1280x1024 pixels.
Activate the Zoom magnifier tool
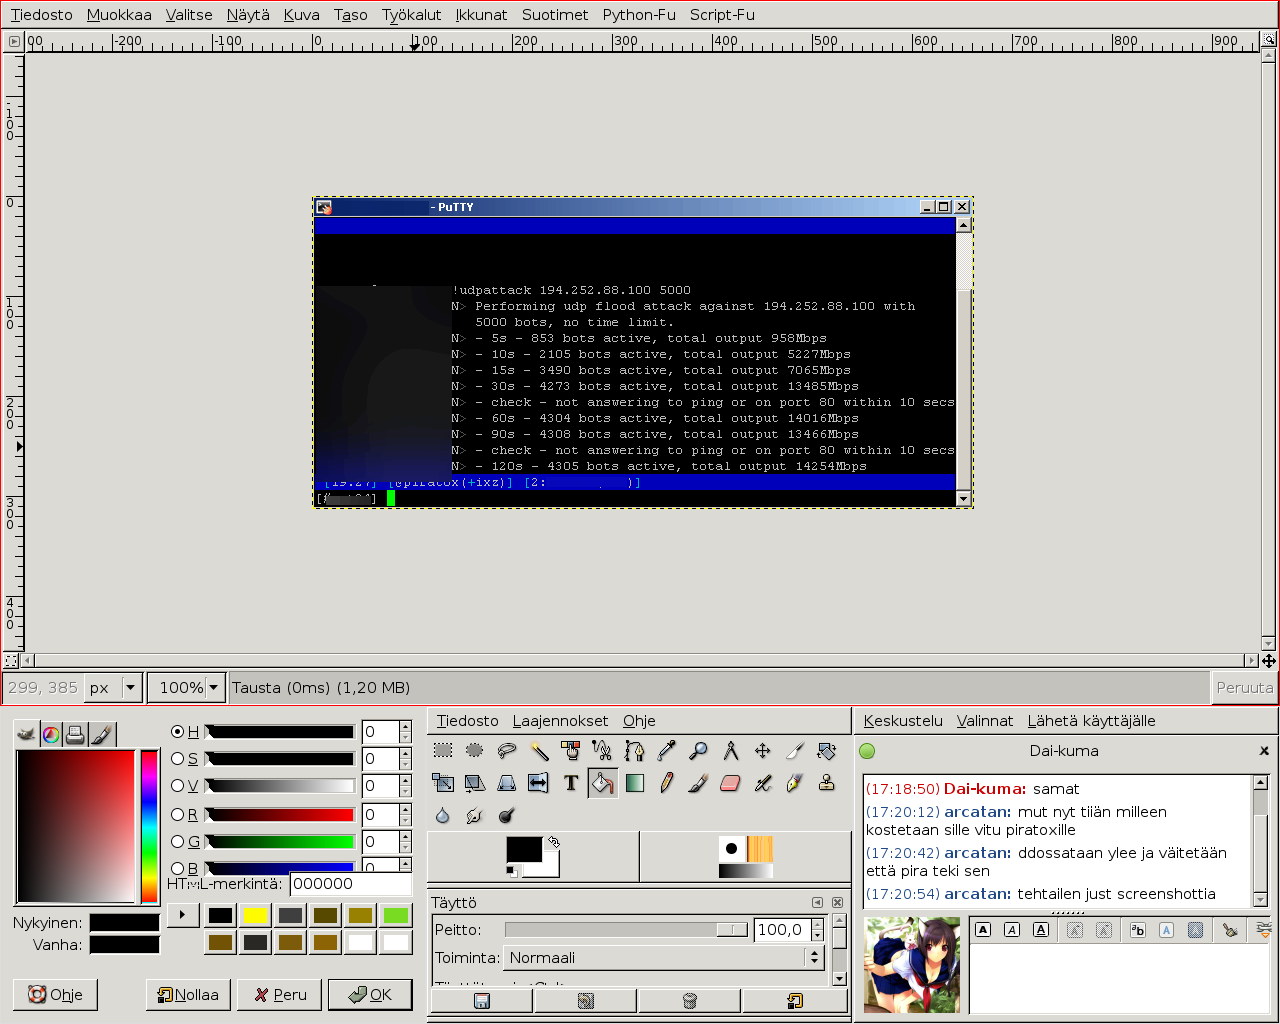coord(698,751)
